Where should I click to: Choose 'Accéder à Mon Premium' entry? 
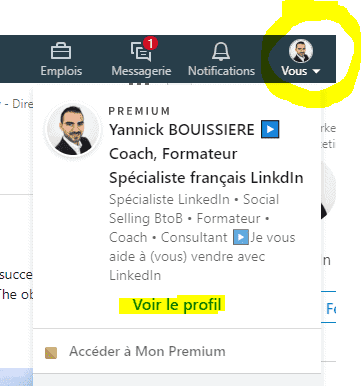(x=147, y=351)
